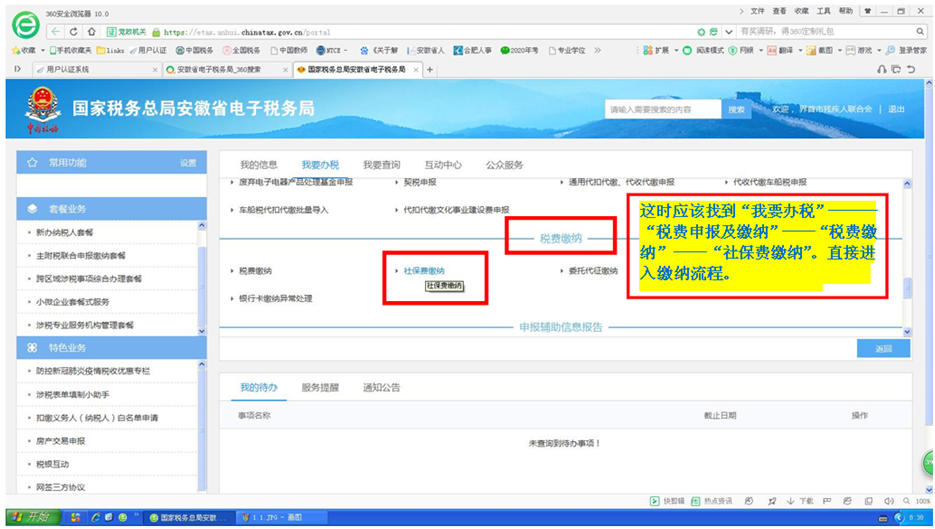This screenshot has height=529, width=935.
Task: Switch to the 通知公告 tab
Action: [382, 388]
